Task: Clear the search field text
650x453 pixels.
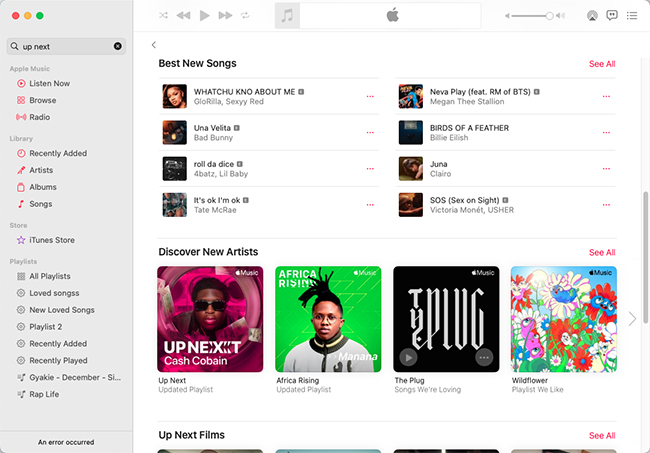Action: (x=118, y=46)
